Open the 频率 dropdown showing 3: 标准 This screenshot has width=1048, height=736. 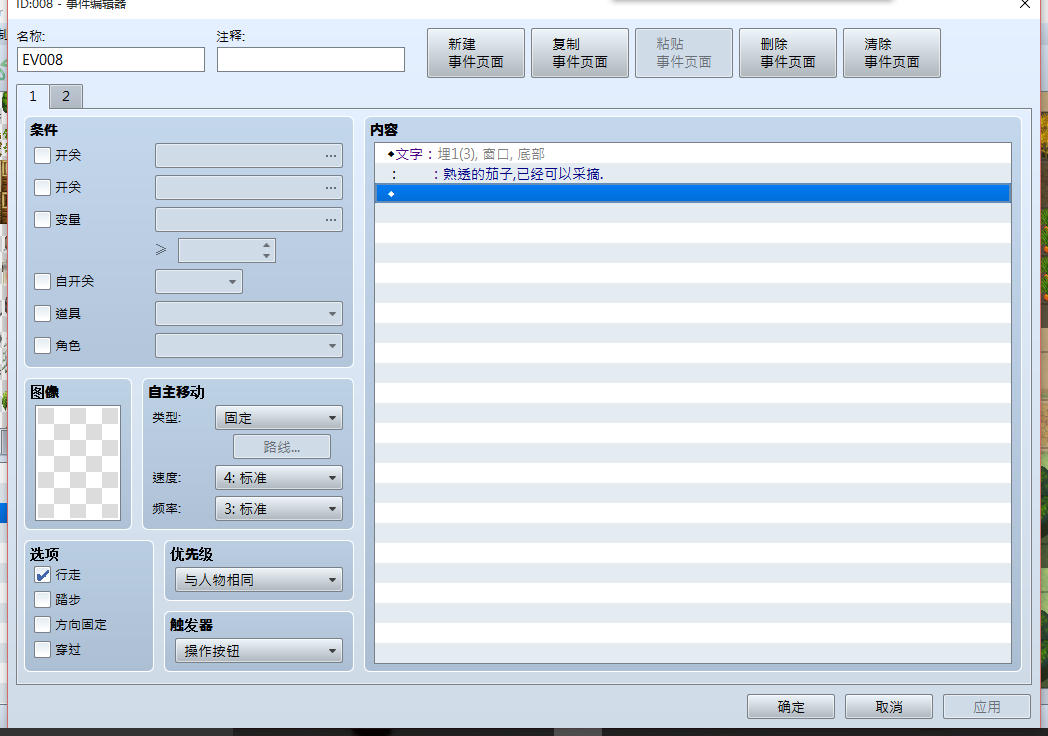(279, 509)
